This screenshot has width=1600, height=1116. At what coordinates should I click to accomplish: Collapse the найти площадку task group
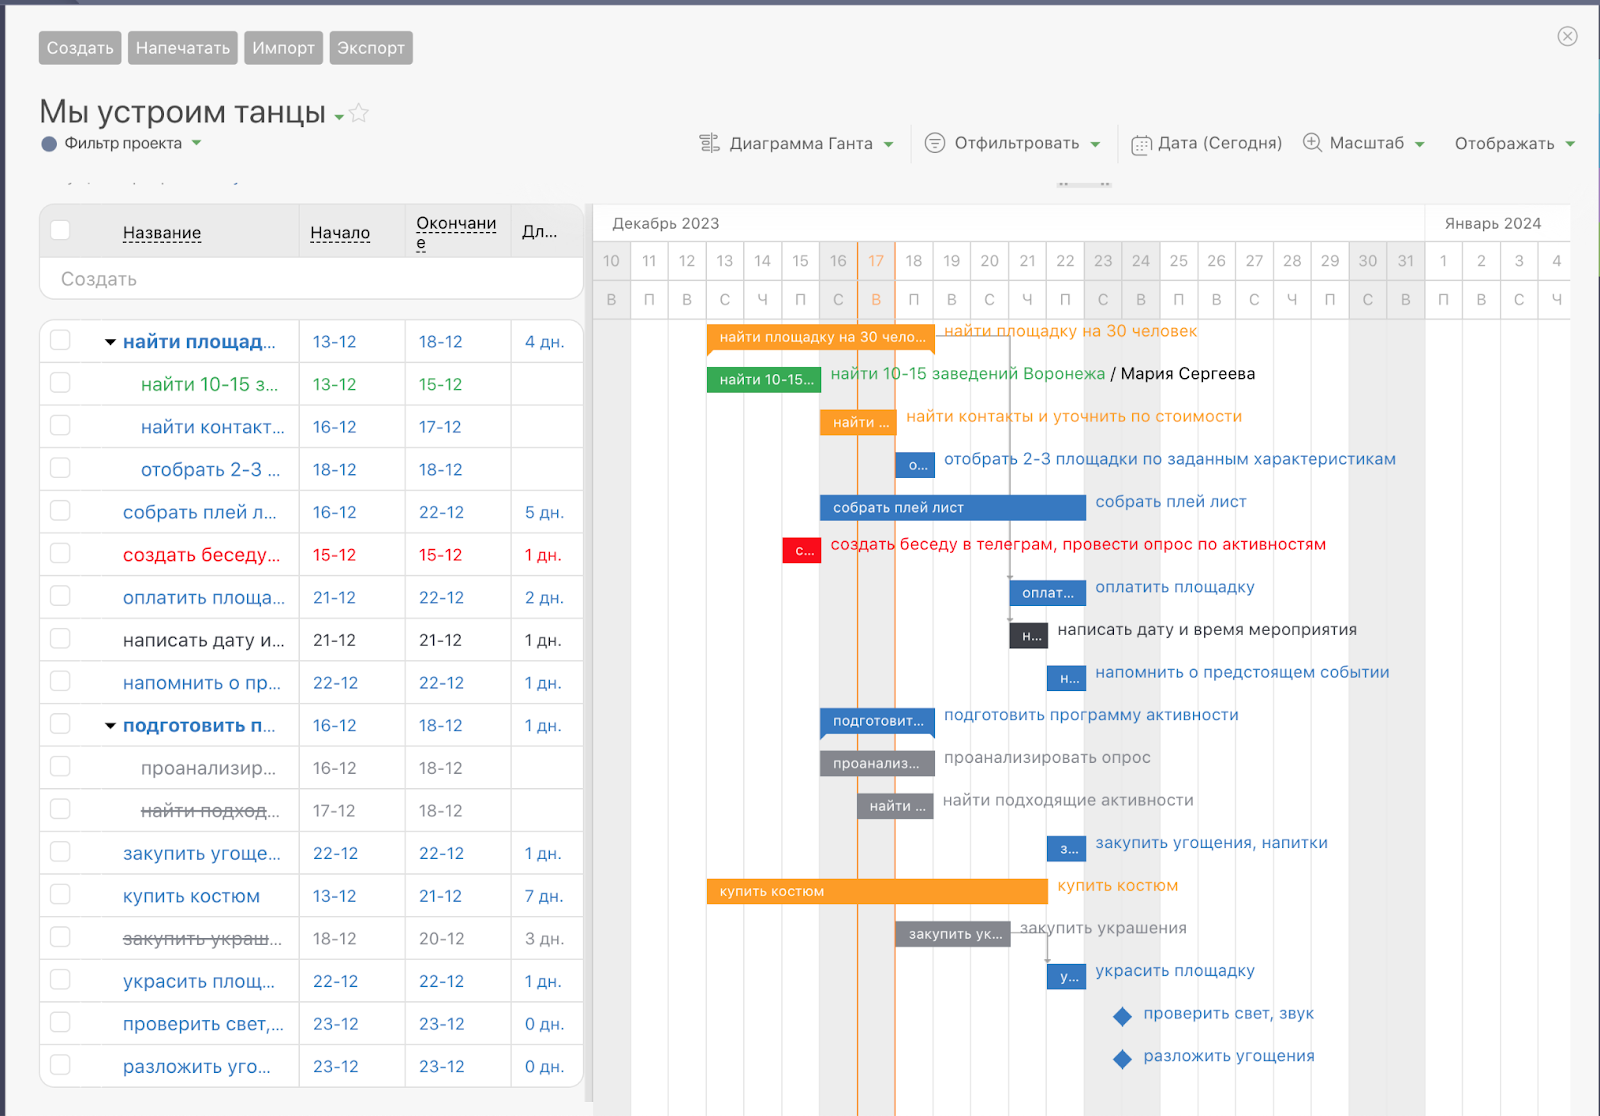(x=110, y=342)
